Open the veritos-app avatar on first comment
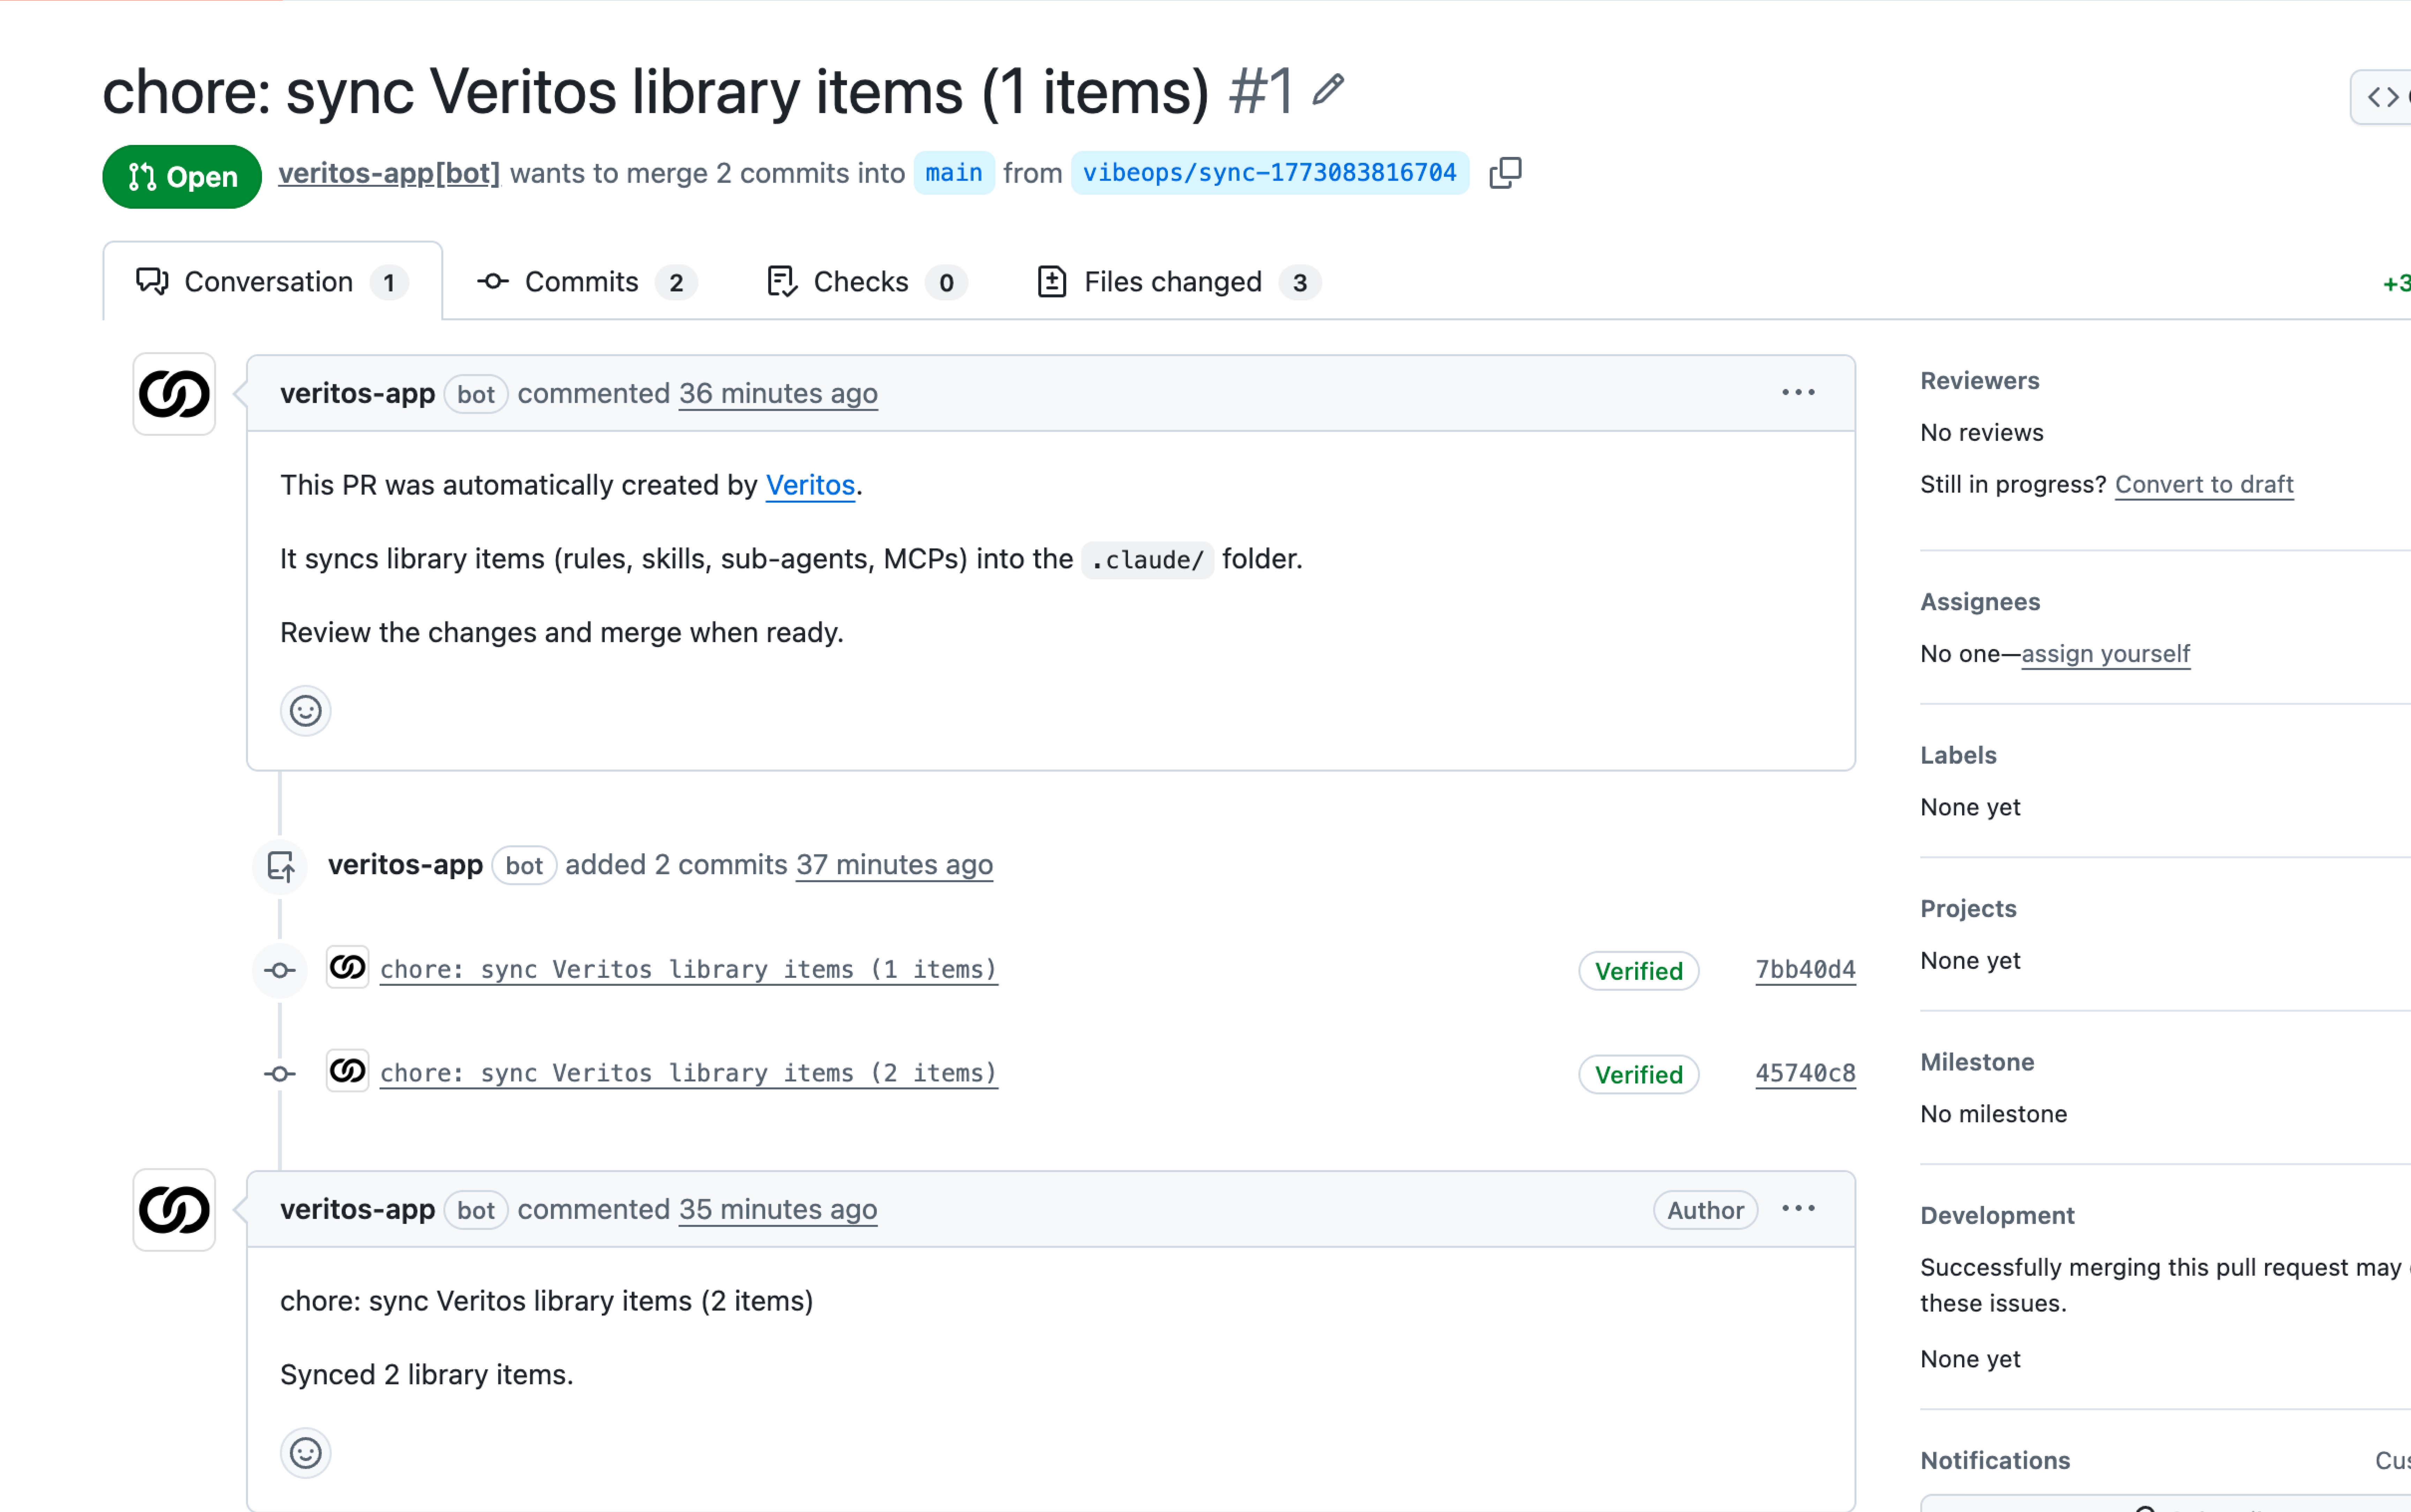2411x1512 pixels. [174, 394]
